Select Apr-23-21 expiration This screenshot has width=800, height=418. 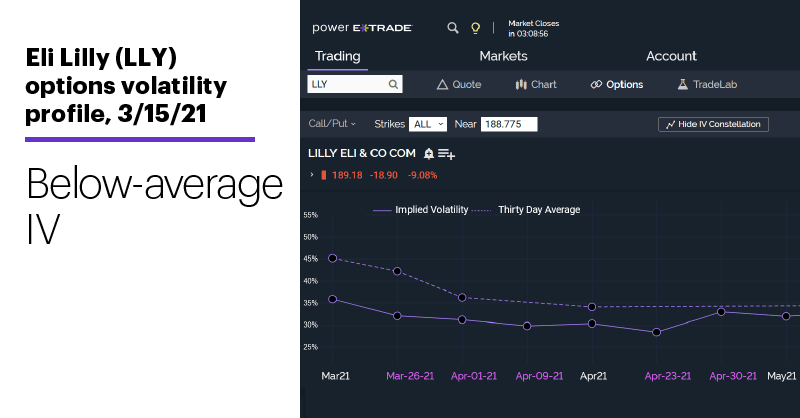tap(668, 376)
